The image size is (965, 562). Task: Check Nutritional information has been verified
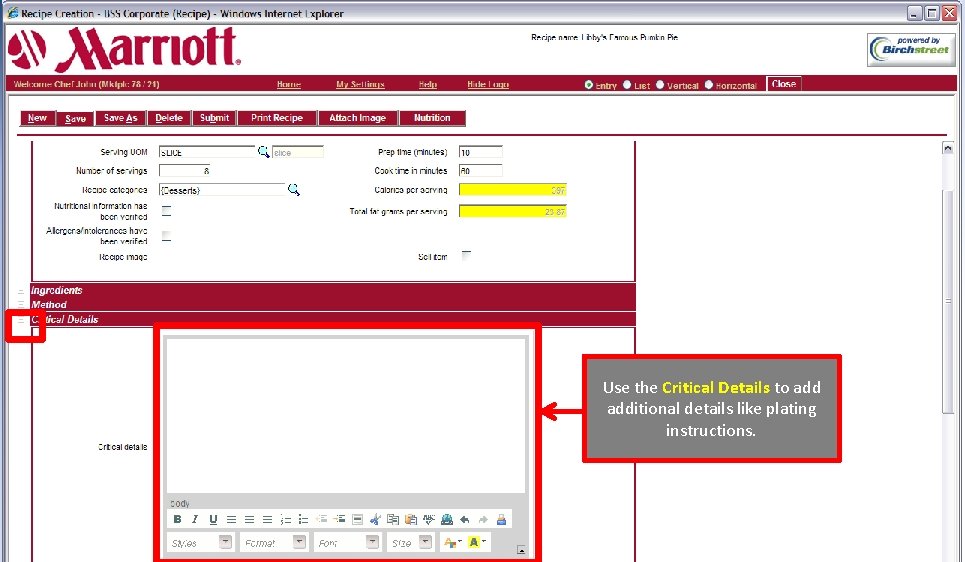click(x=166, y=211)
